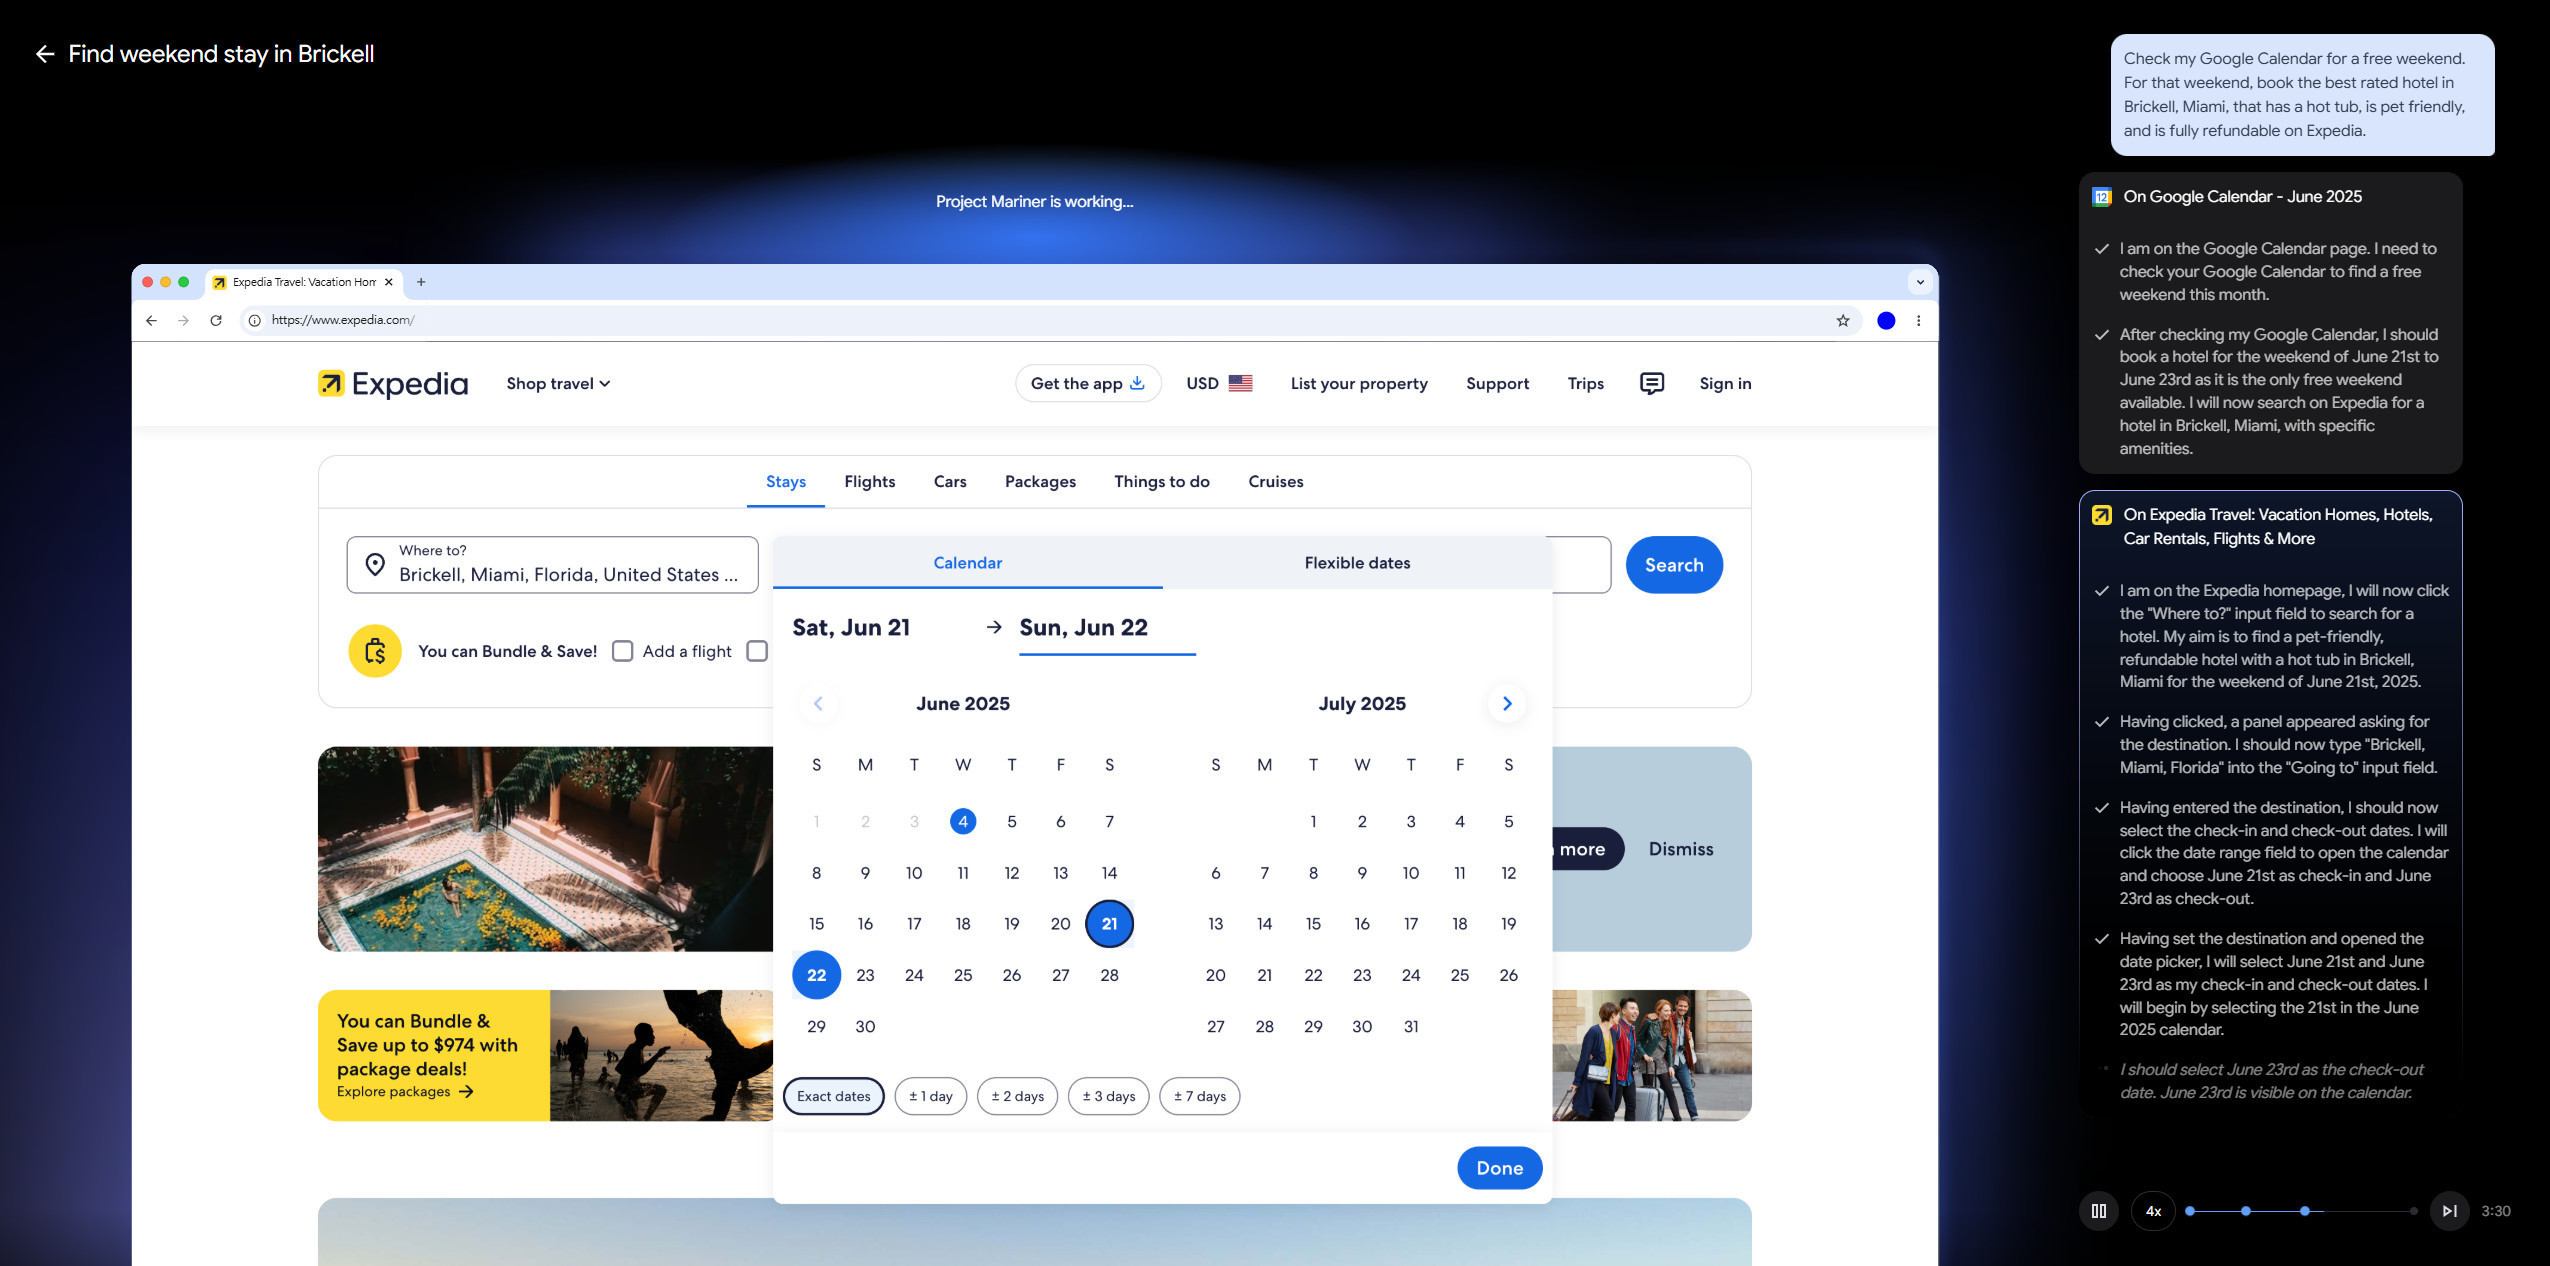The width and height of the screenshot is (2550, 1266).
Task: Tick the Add a flight checkbox
Action: pos(623,651)
